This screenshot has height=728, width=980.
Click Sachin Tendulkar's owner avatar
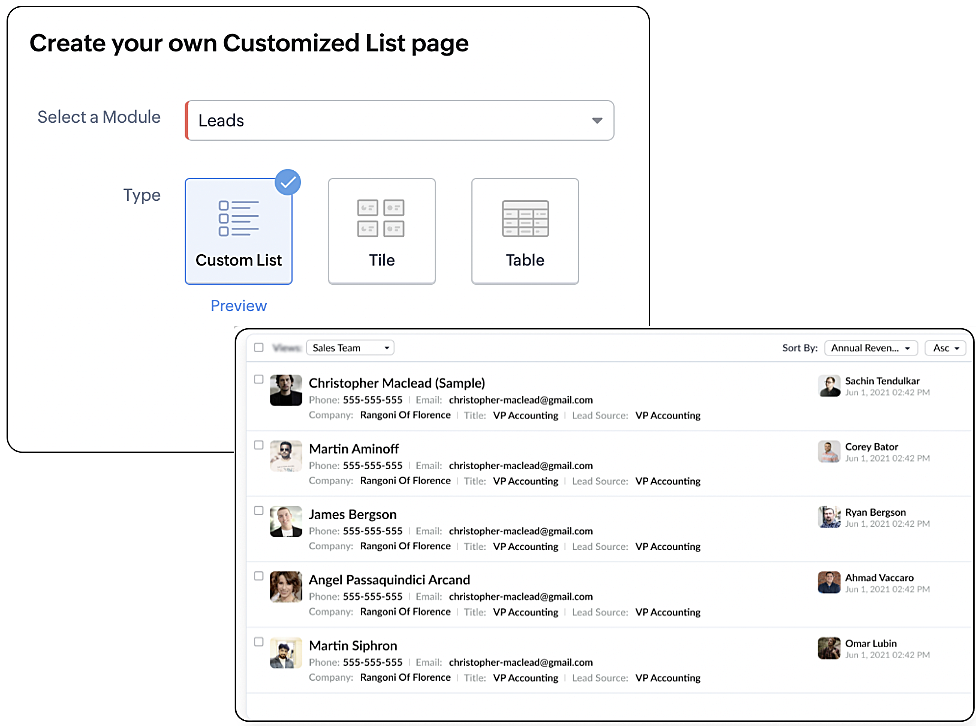[x=829, y=386]
